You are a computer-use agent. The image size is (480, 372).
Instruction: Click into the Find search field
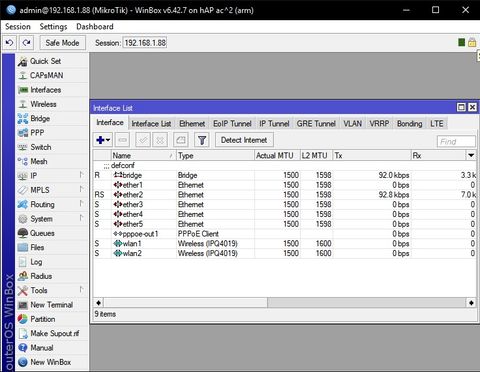[x=456, y=142]
